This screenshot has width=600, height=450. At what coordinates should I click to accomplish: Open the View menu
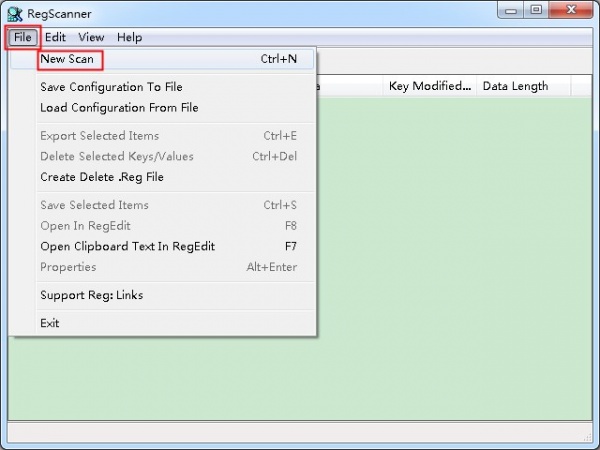pyautogui.click(x=91, y=37)
